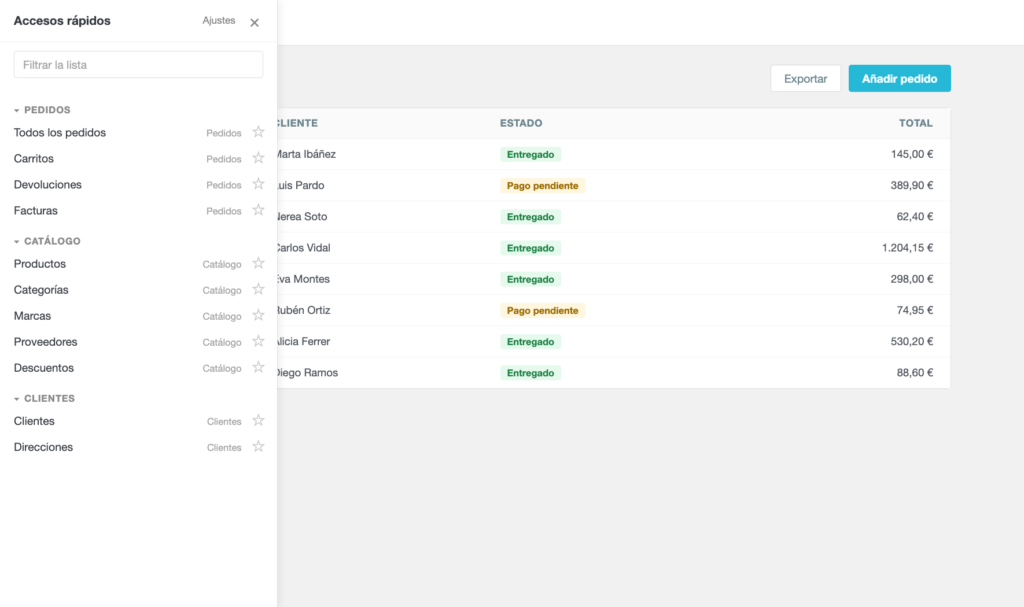Favorite the Marcas item star
Image resolution: width=1024 pixels, height=607 pixels.
(x=258, y=316)
